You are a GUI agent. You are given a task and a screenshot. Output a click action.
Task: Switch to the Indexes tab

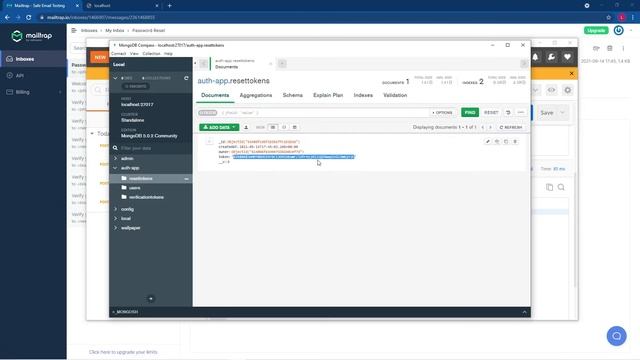point(363,95)
